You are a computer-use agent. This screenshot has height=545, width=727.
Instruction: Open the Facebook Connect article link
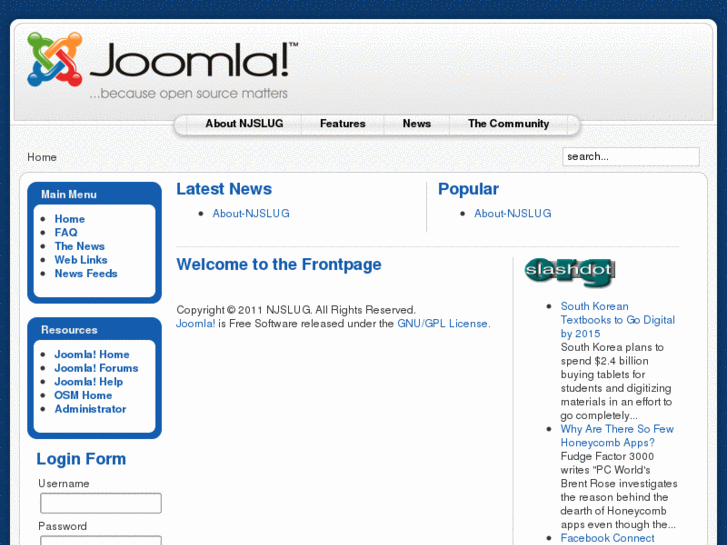(607, 538)
